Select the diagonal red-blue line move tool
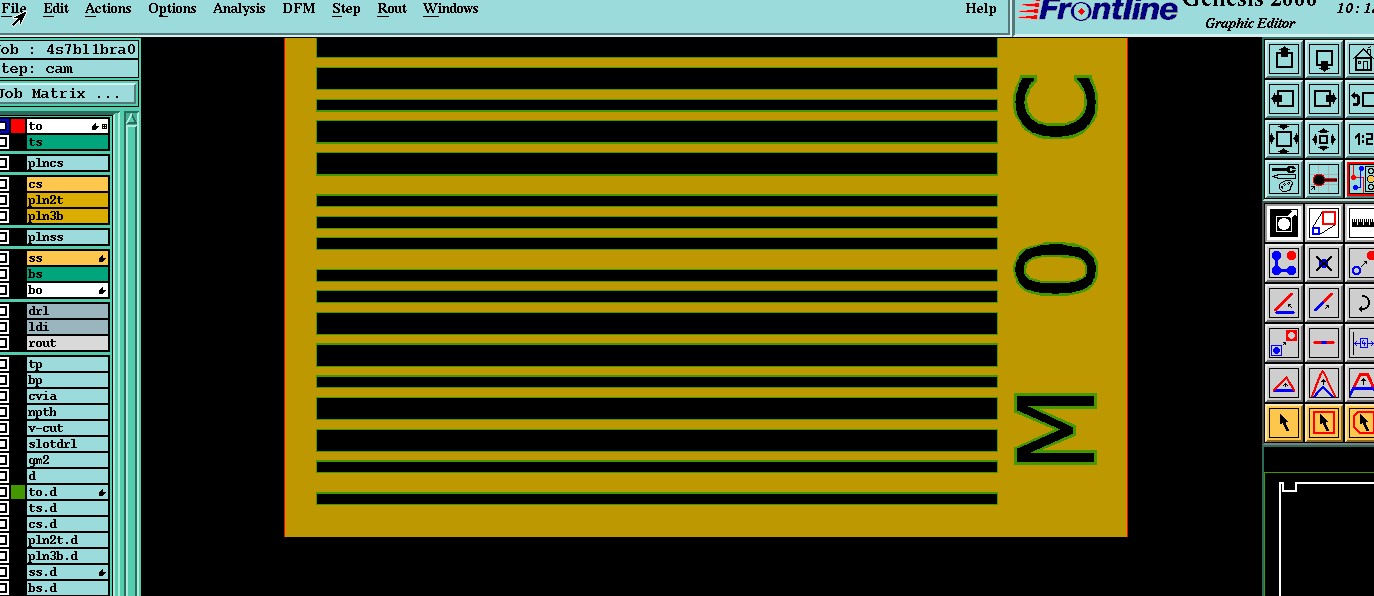The height and width of the screenshot is (596, 1374). 1324,302
